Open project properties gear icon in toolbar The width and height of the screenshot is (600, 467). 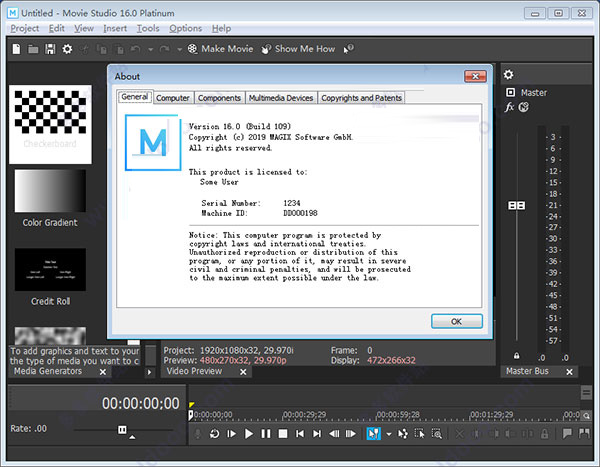(x=67, y=49)
